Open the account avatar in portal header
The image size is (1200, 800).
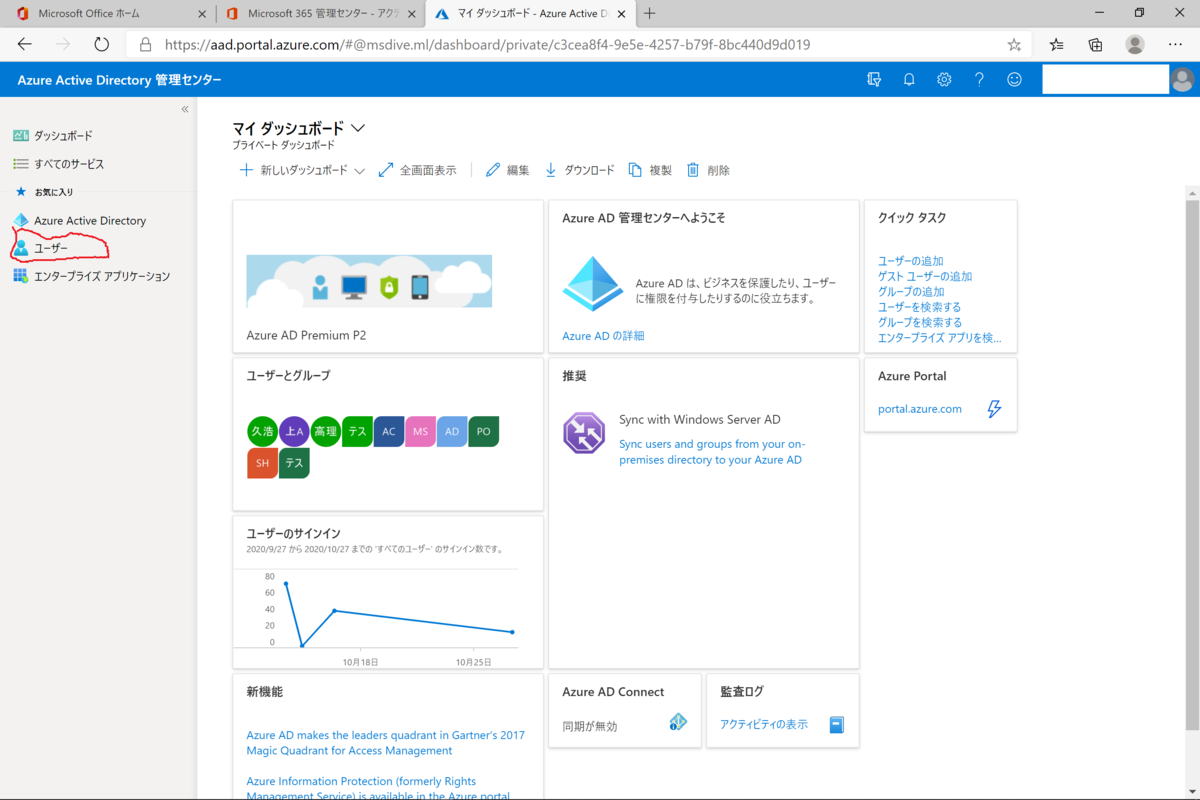click(x=1183, y=80)
